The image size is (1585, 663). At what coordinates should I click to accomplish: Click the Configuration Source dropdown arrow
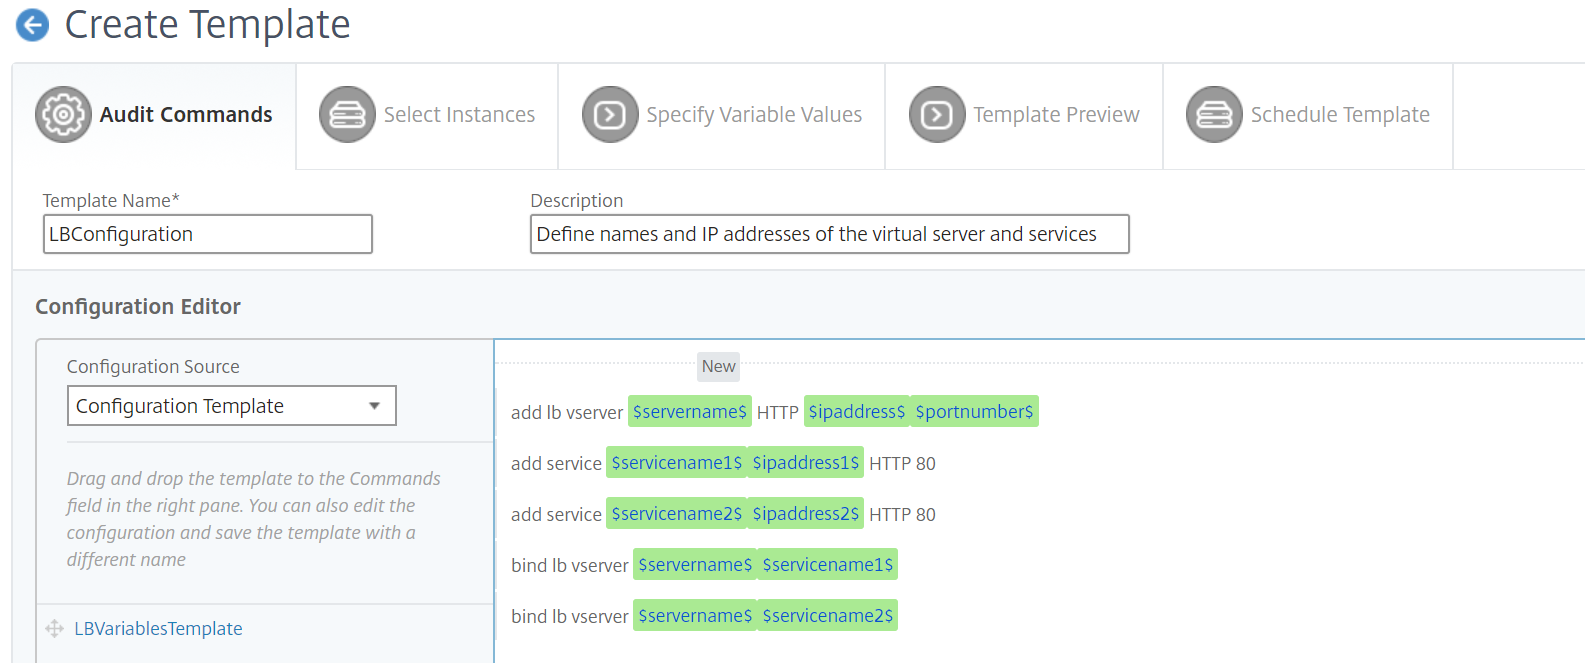click(374, 406)
